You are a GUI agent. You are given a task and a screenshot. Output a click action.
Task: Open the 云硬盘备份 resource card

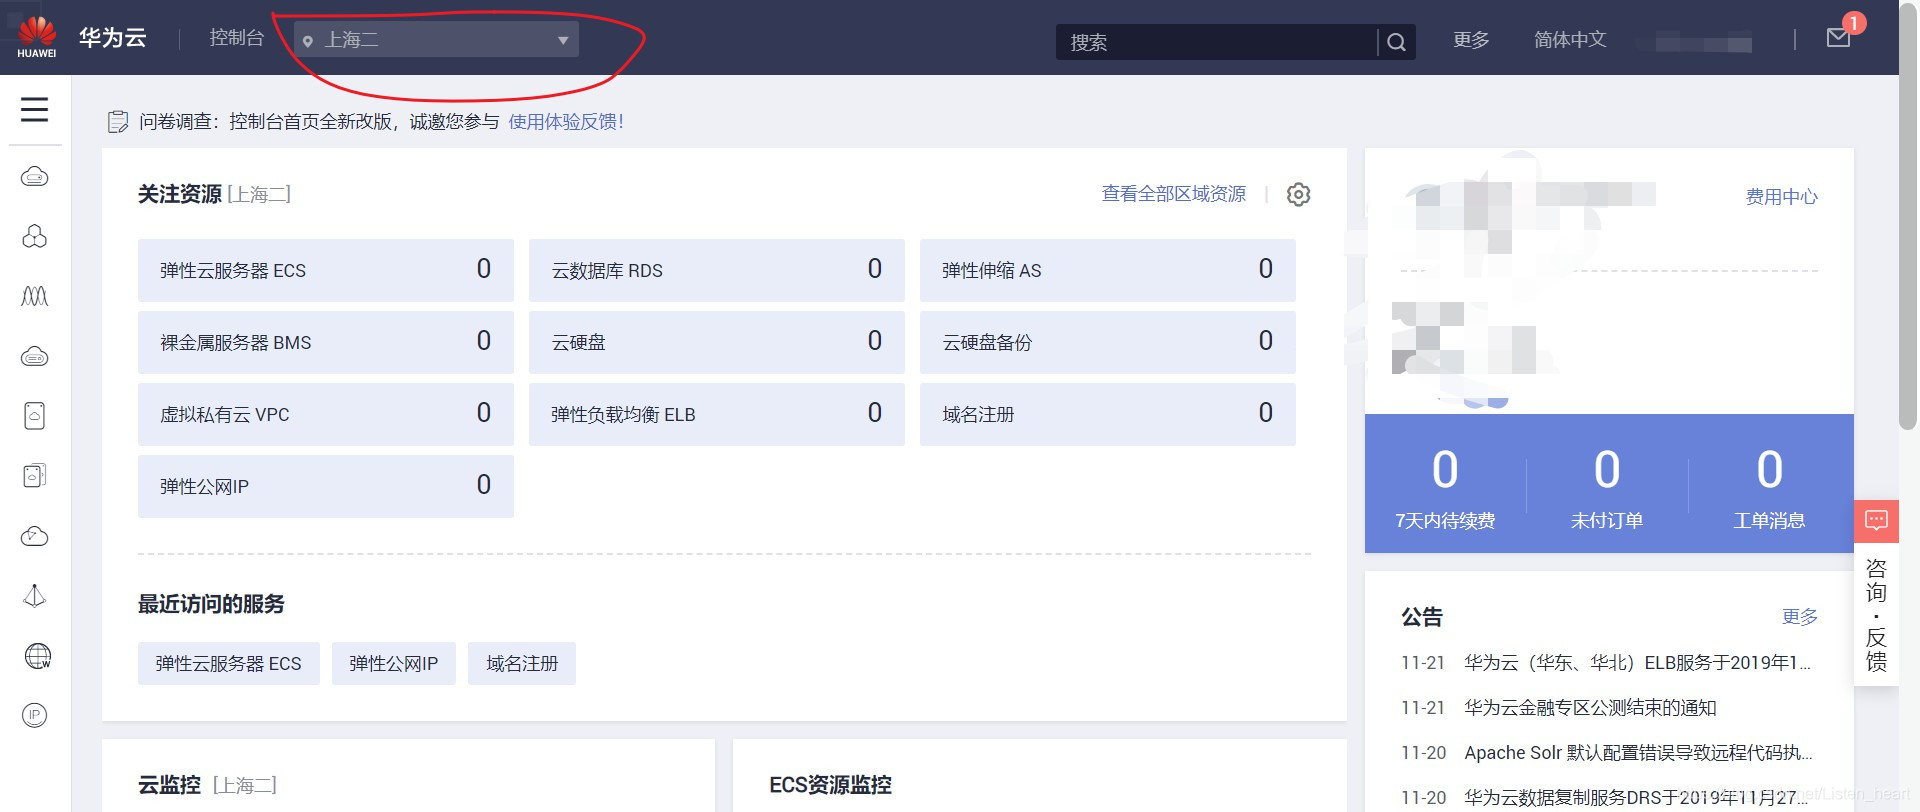(x=1108, y=342)
